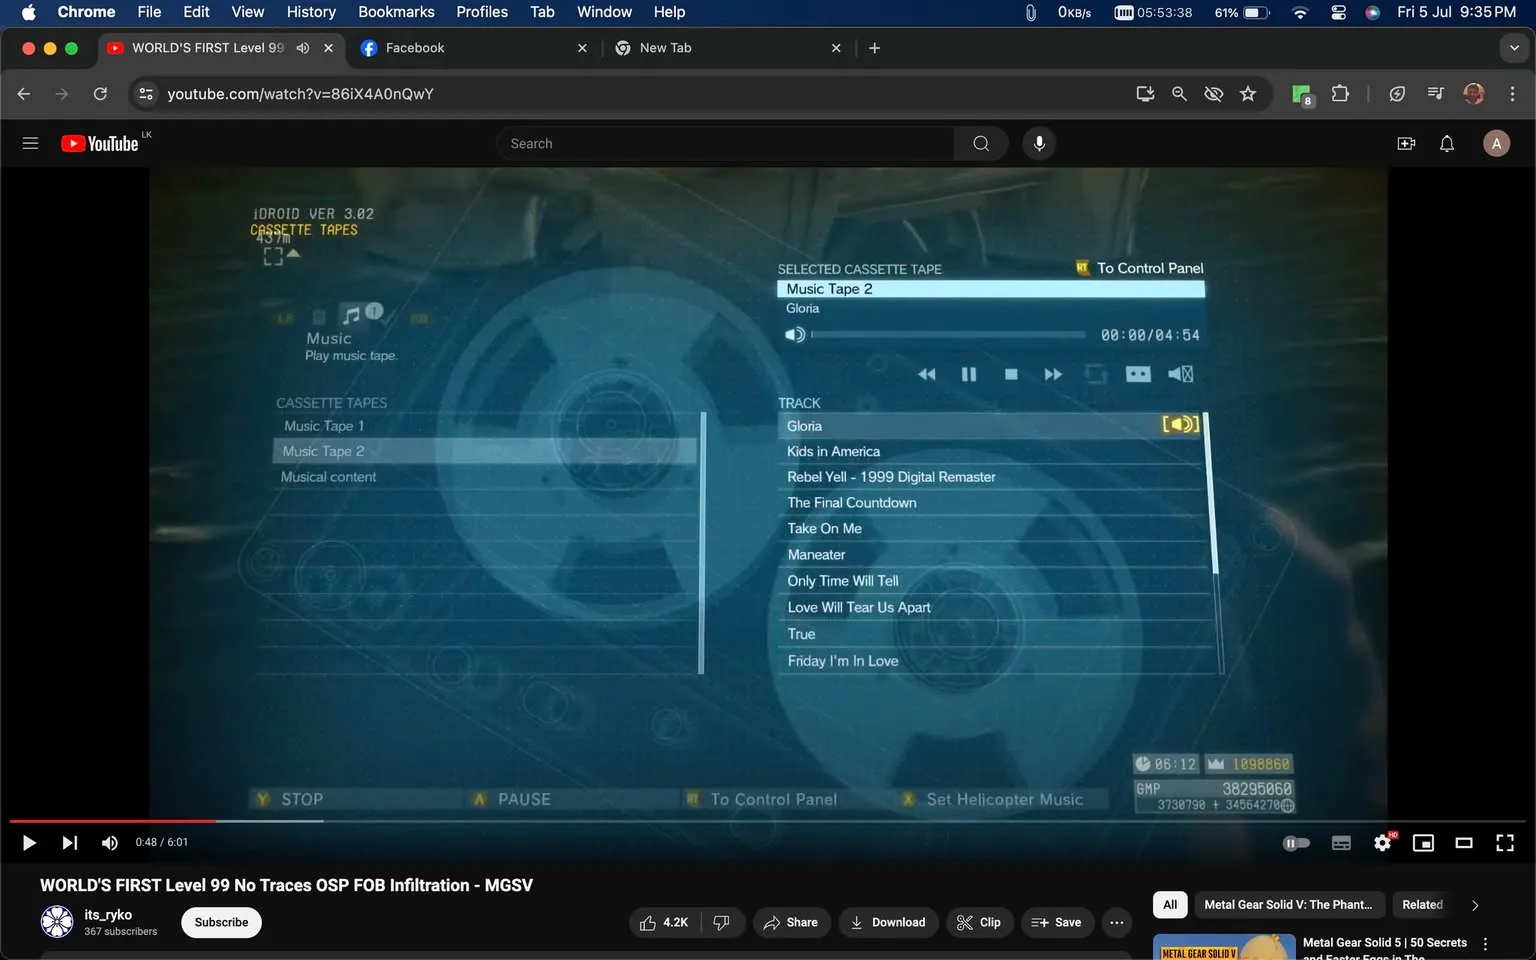1536x960 pixels.
Task: Open the Create video upload icon
Action: 1406,143
